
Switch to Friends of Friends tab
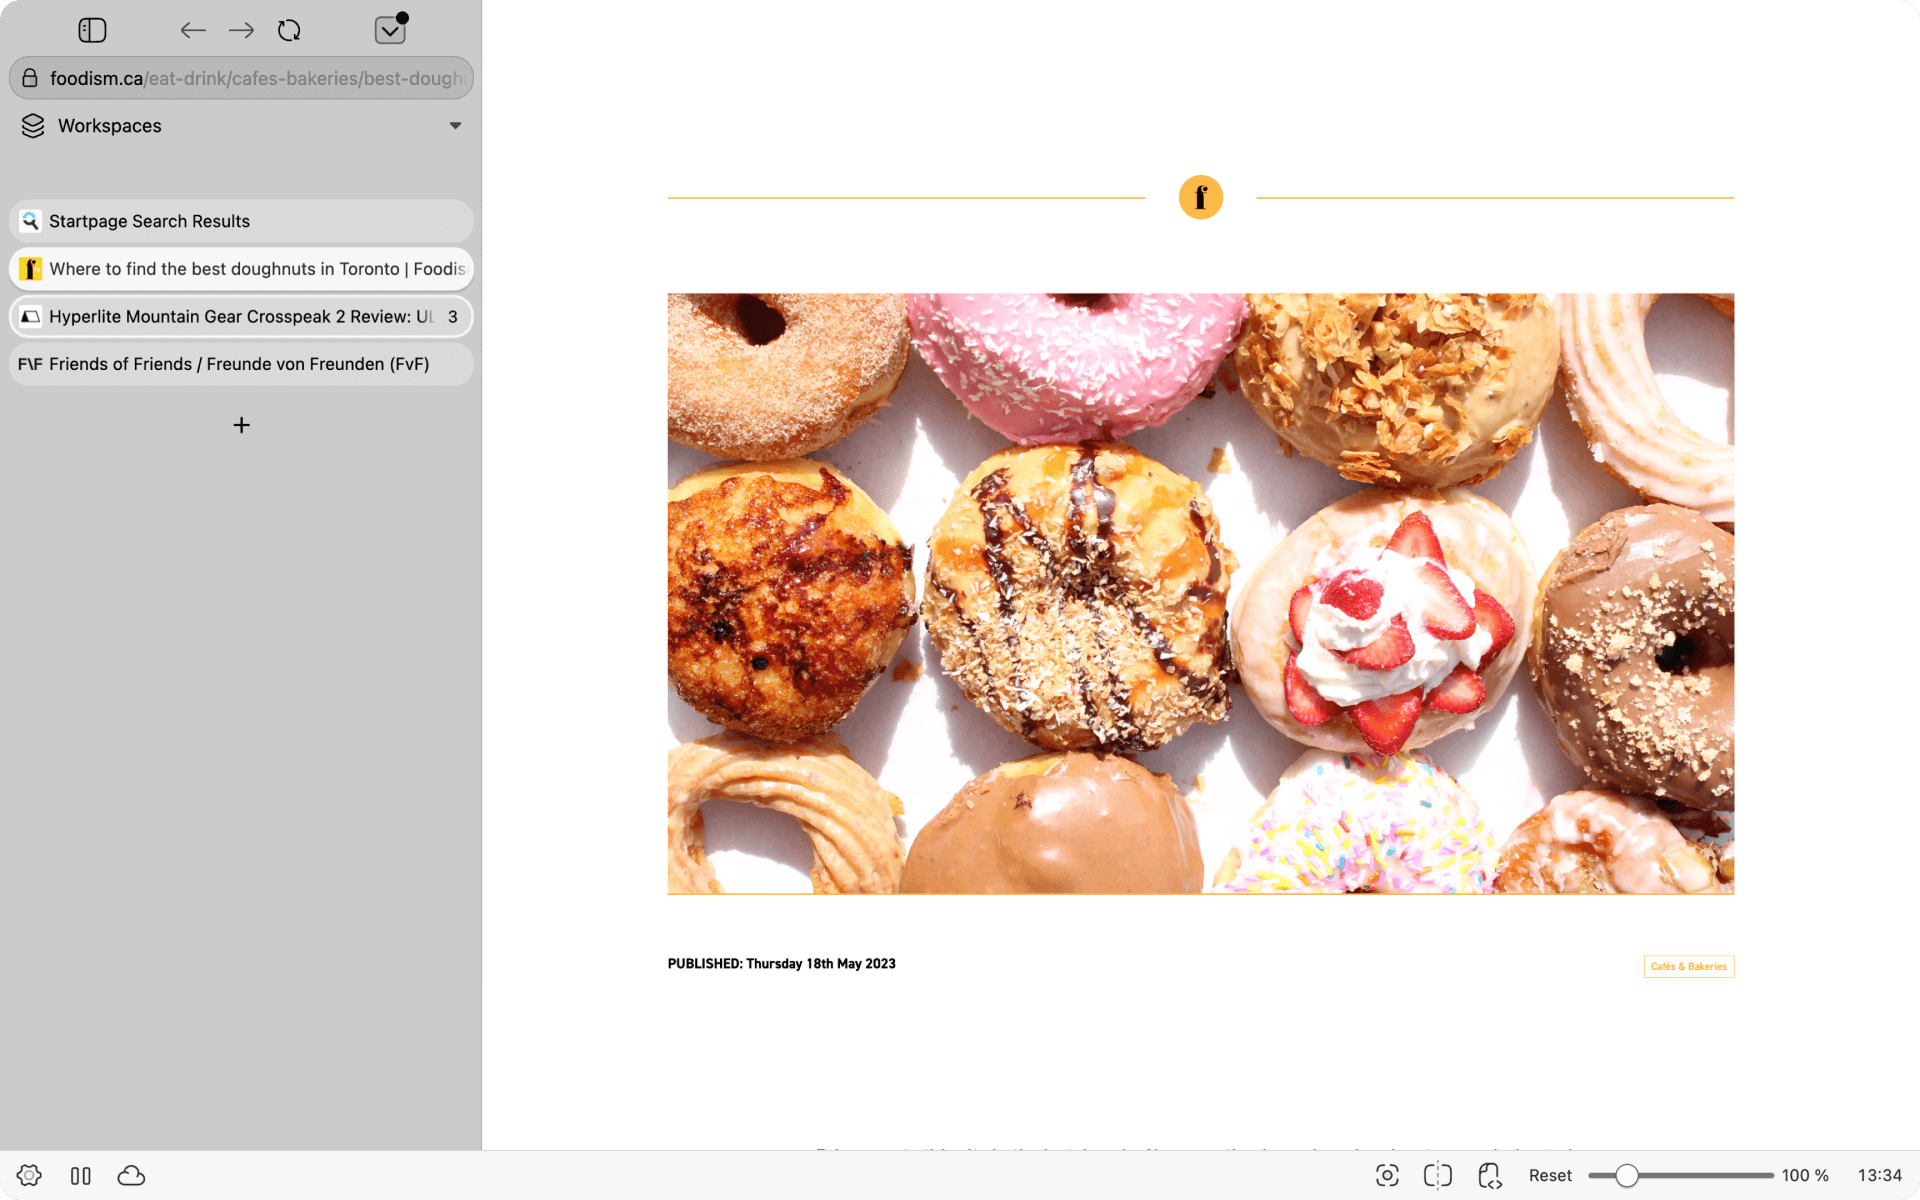coord(240,364)
